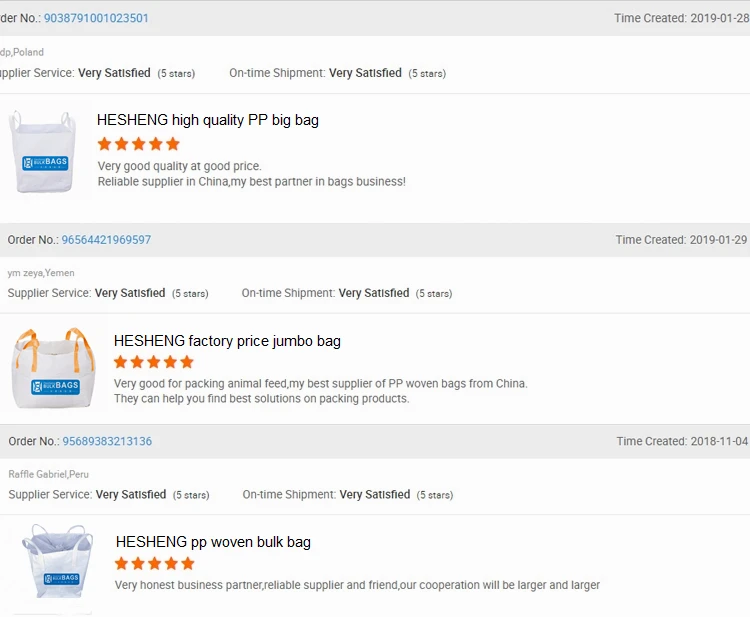This screenshot has width=750, height=617.
Task: Click star rating under PP big bag
Action: [138, 144]
